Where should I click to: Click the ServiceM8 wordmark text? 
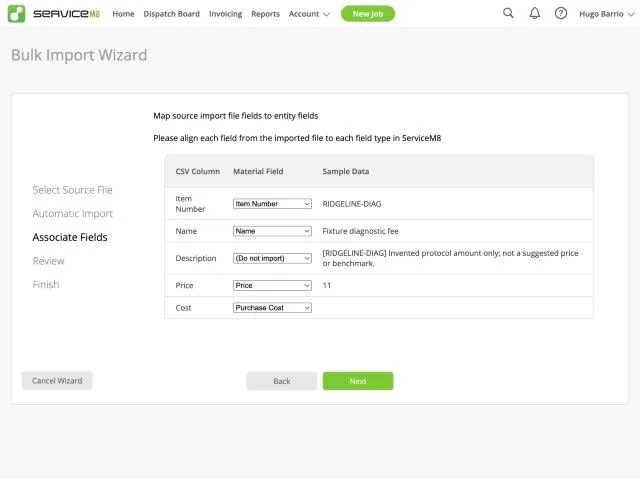pos(66,14)
